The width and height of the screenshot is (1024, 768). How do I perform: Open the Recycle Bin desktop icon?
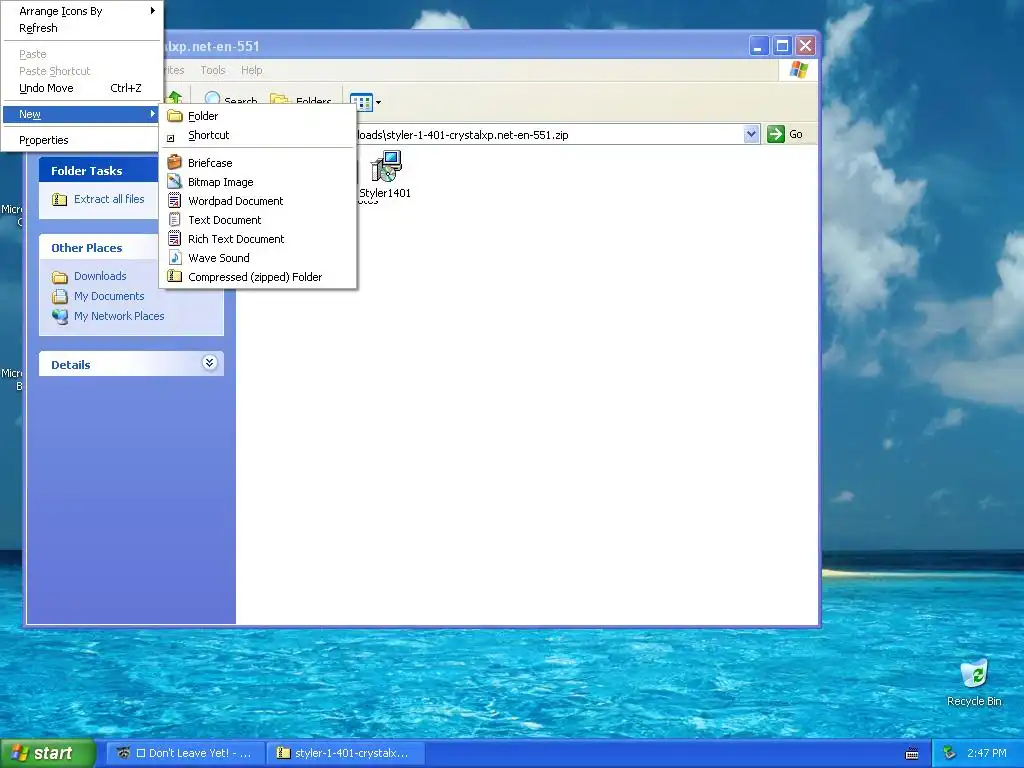pyautogui.click(x=974, y=682)
